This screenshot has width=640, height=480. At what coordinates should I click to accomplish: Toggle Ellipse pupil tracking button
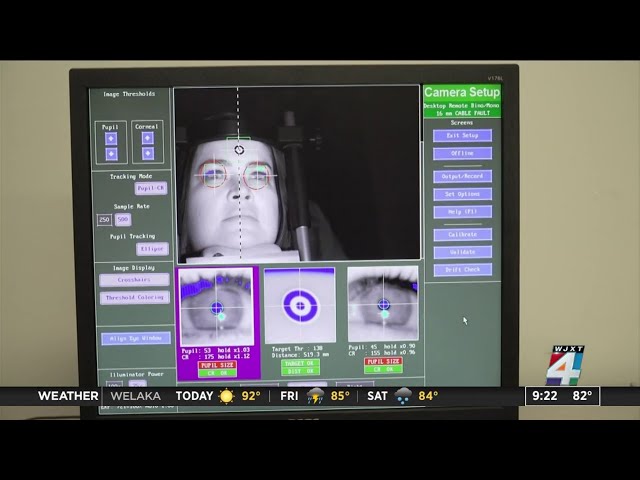coord(152,249)
